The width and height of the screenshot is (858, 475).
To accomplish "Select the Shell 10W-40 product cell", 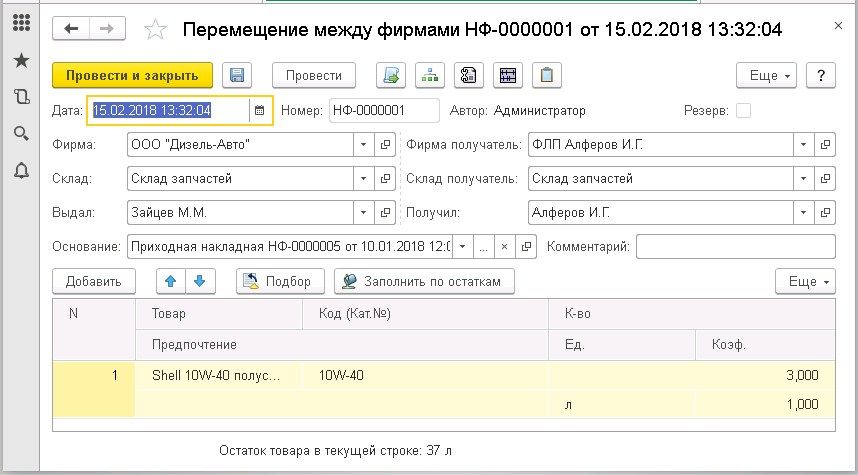I will pos(219,375).
